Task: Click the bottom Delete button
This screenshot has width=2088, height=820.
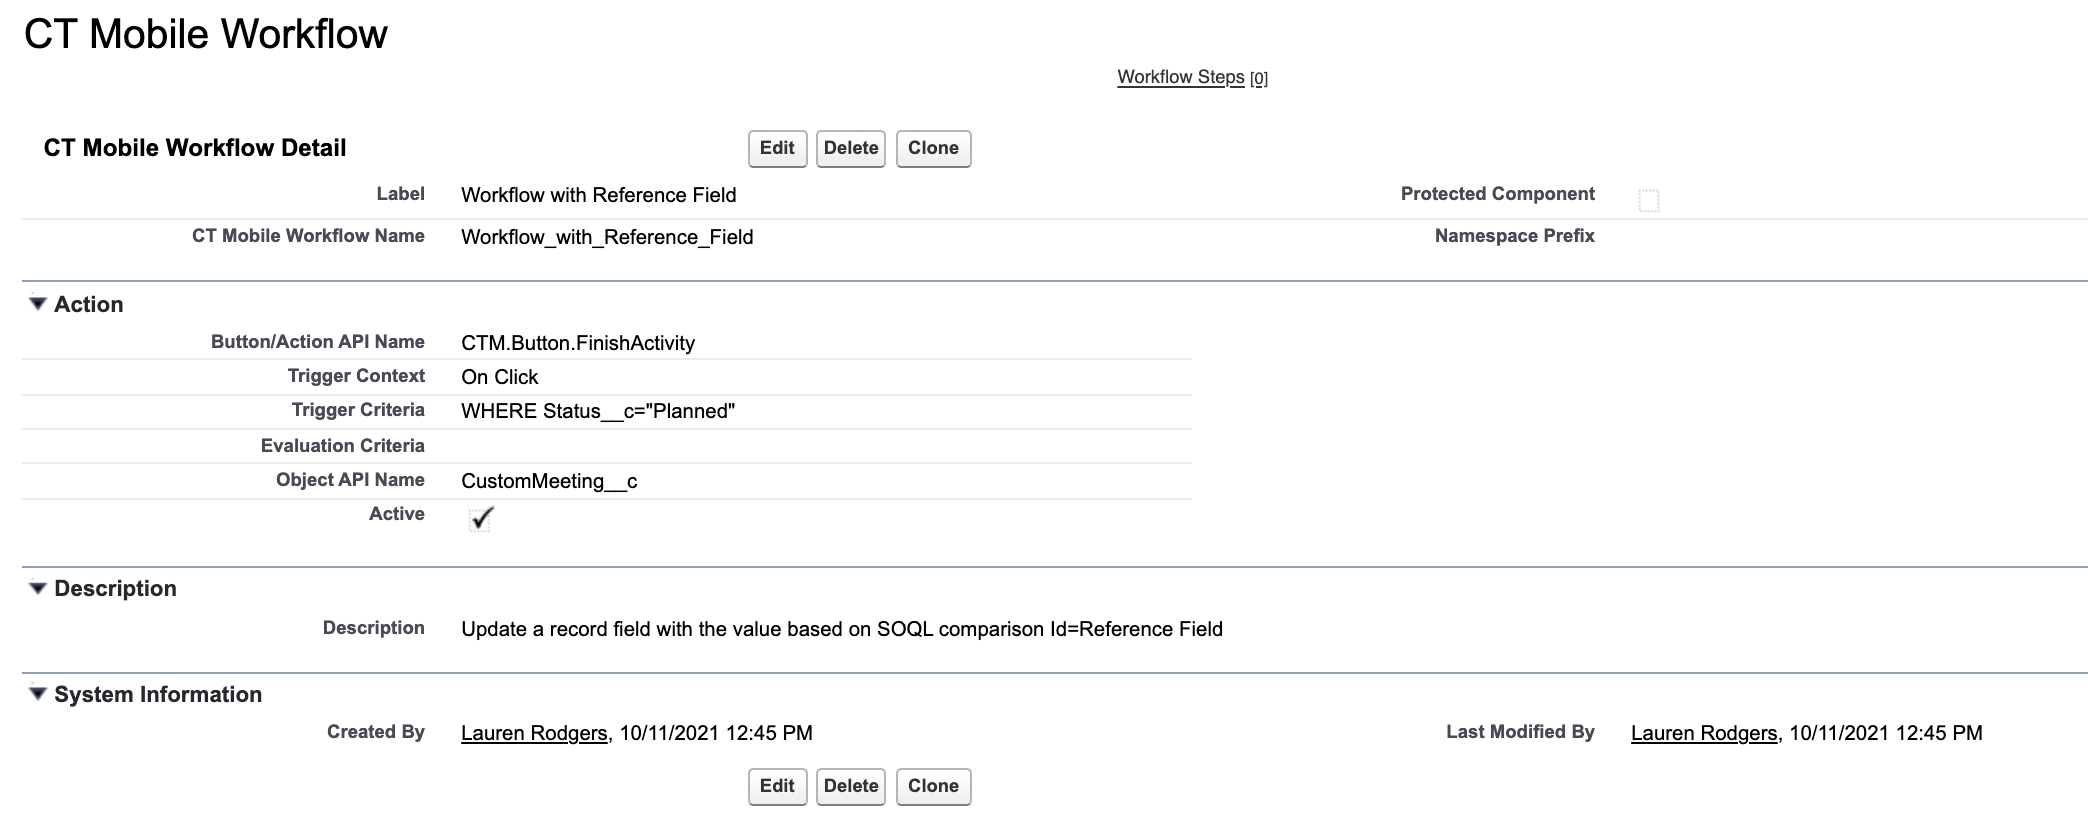Action: 850,786
